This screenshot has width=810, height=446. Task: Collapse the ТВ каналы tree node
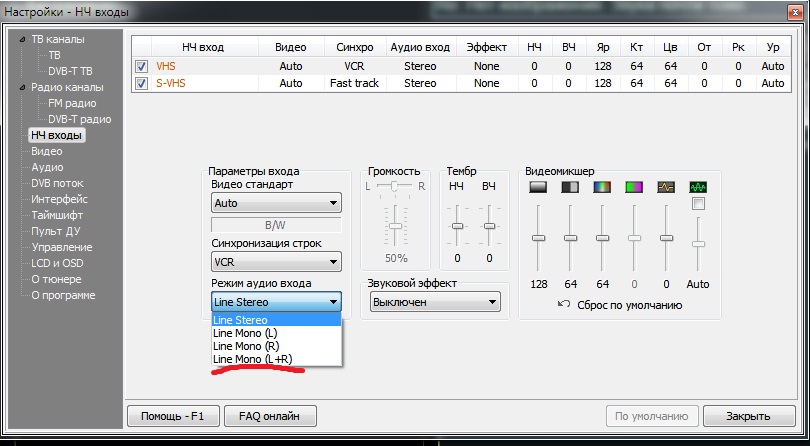coord(24,40)
